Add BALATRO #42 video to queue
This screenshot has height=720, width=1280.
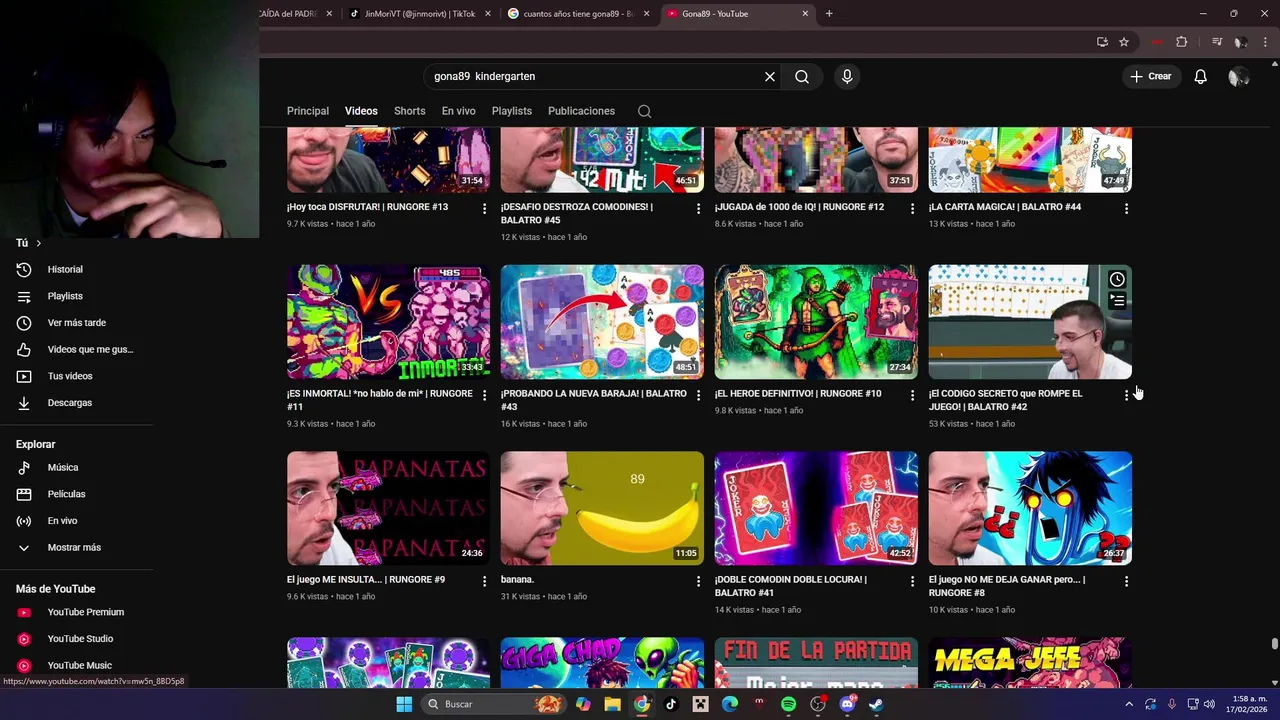(x=1117, y=300)
